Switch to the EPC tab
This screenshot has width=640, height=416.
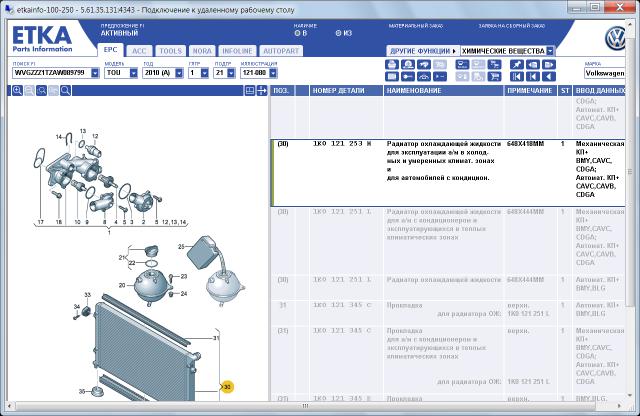click(110, 50)
